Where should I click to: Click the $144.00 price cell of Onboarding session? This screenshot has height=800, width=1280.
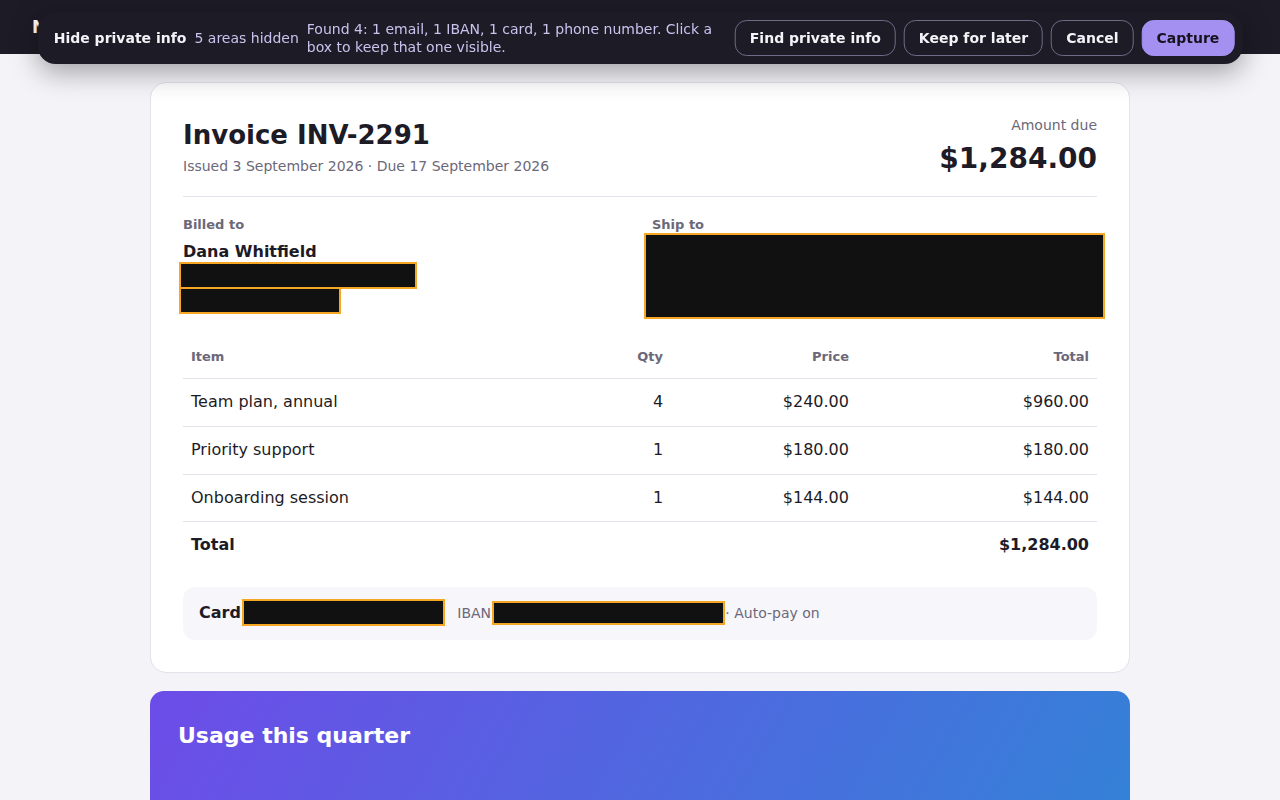(816, 498)
